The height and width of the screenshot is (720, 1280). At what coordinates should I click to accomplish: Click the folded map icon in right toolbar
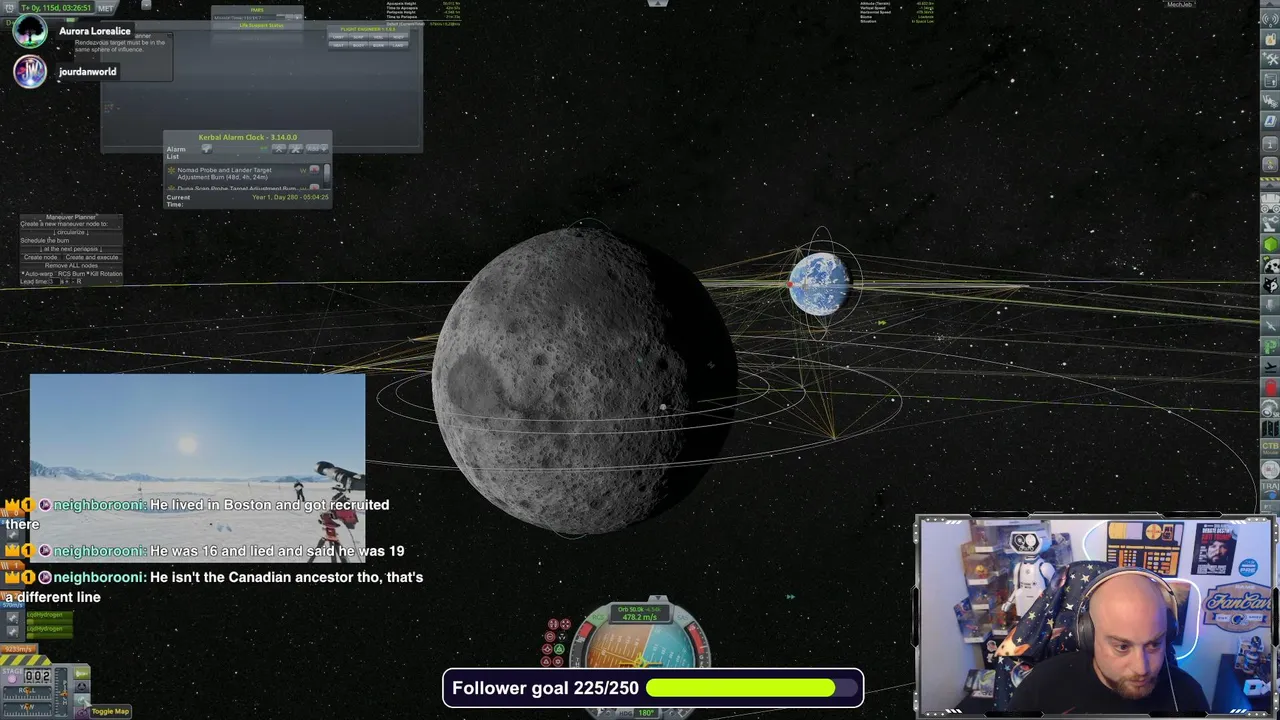(1270, 428)
